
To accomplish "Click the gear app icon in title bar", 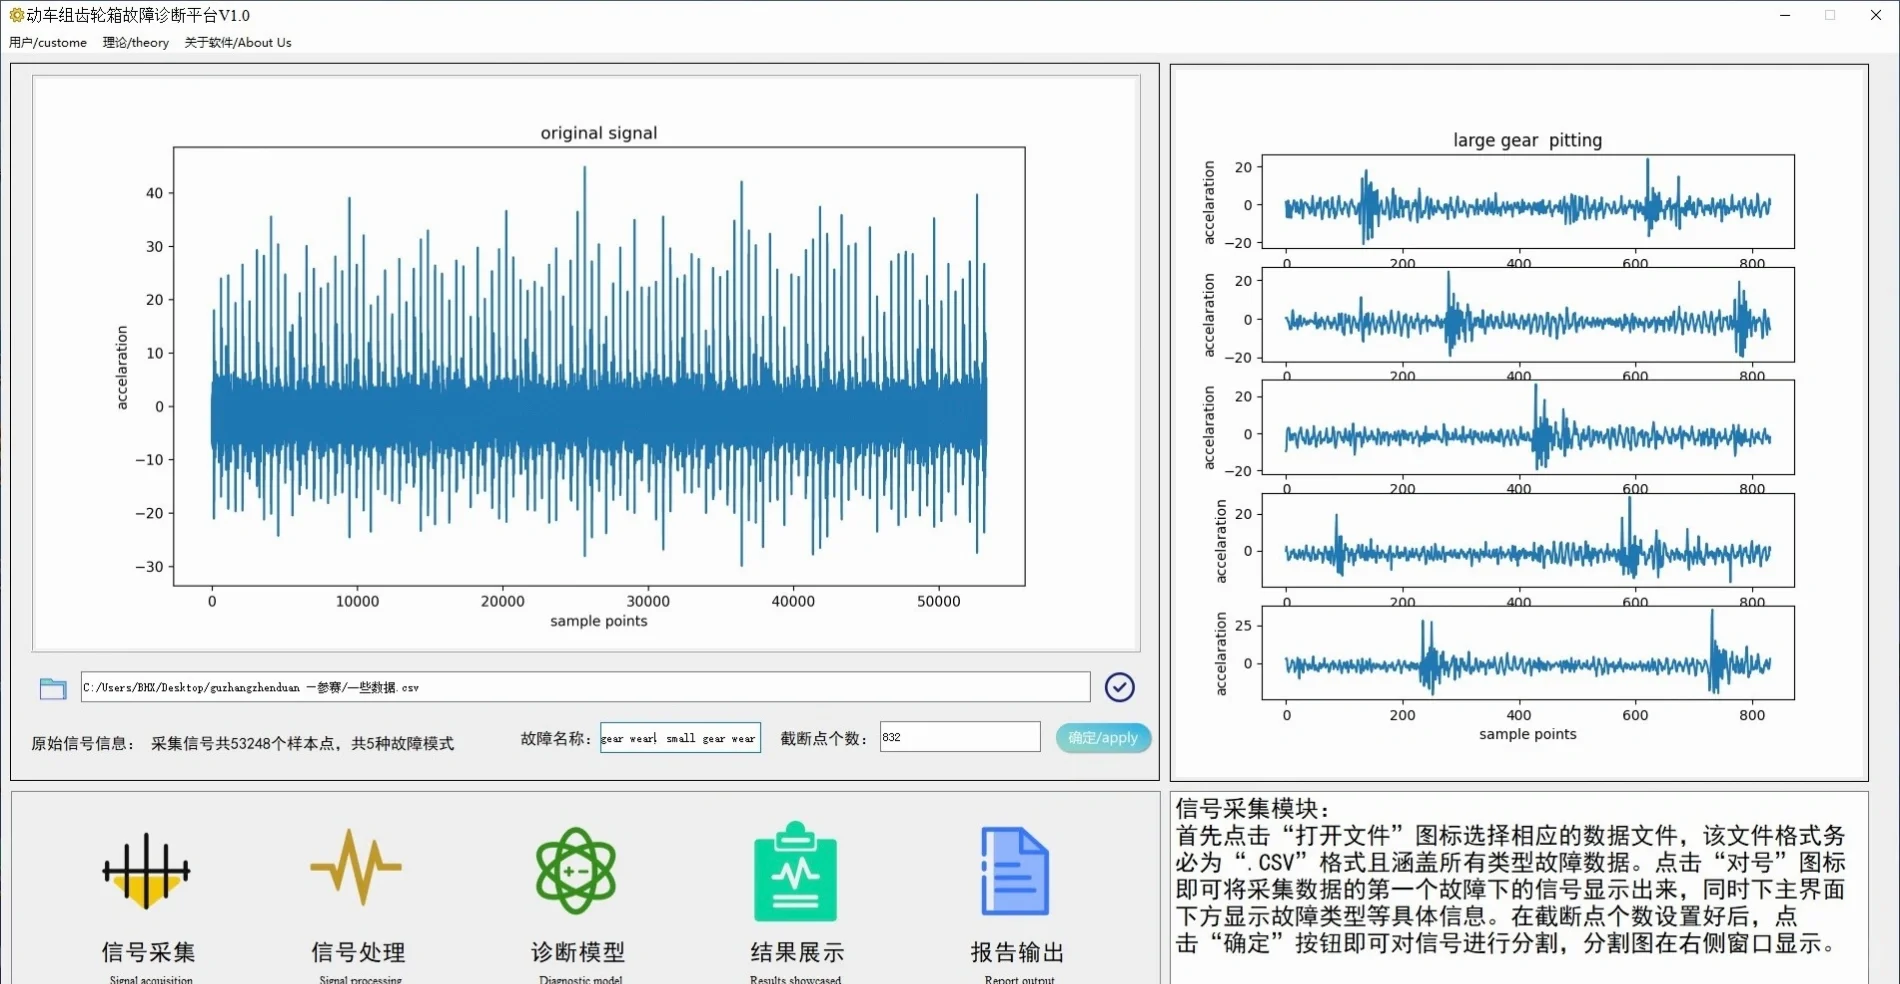I will click(16, 14).
